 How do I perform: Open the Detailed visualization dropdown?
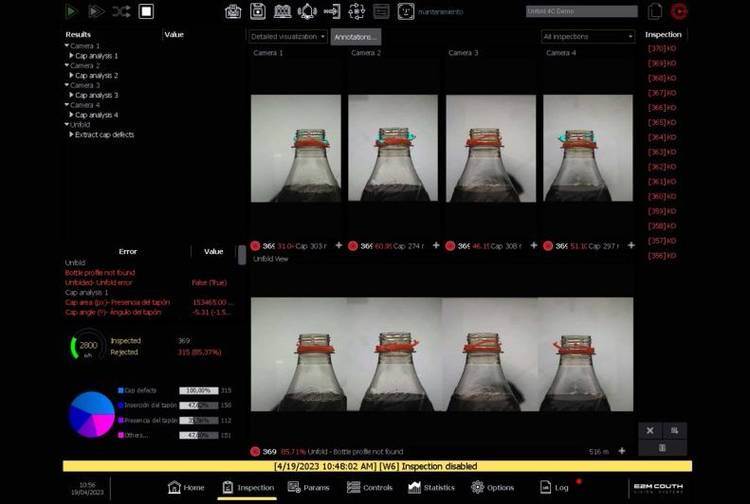pyautogui.click(x=288, y=36)
